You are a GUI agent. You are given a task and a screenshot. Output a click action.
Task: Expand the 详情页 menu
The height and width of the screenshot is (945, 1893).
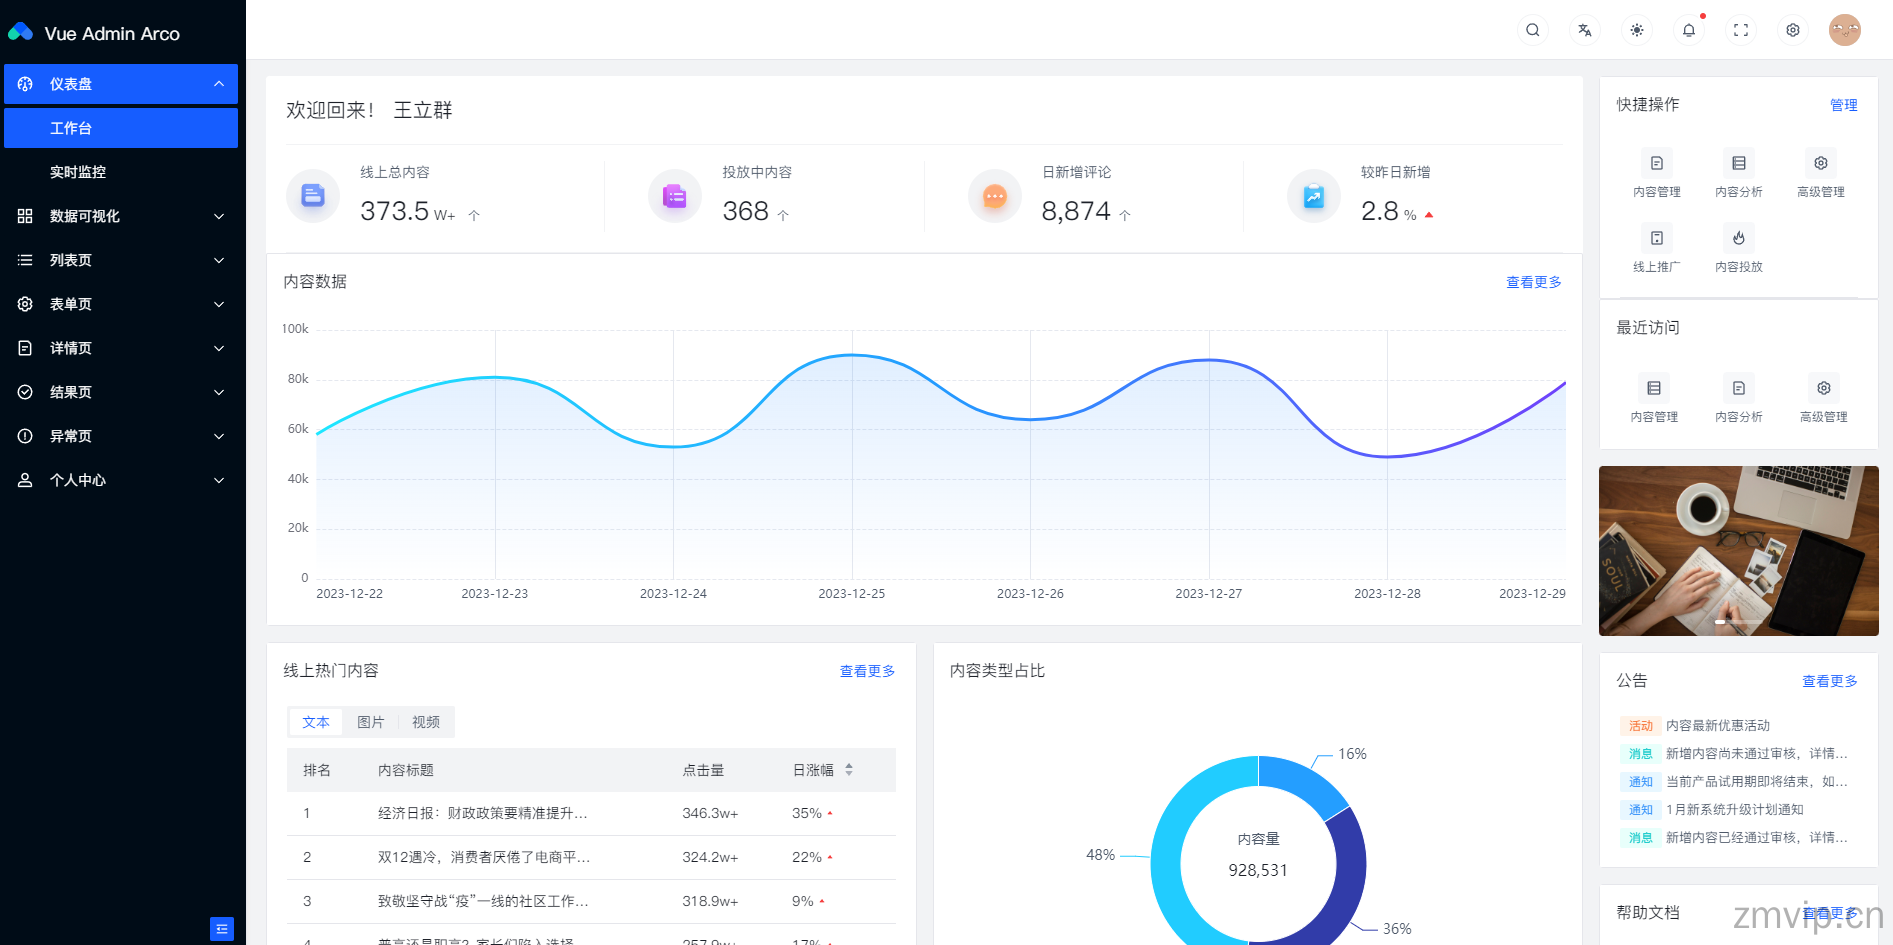click(x=121, y=348)
